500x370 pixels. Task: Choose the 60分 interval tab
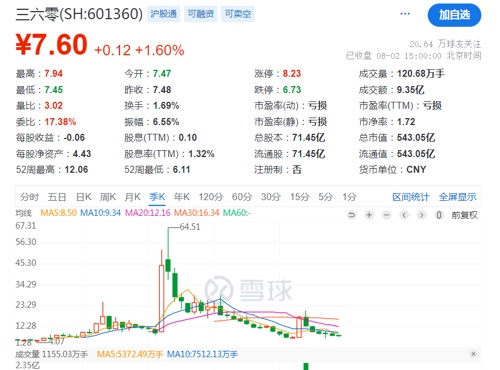(x=242, y=197)
